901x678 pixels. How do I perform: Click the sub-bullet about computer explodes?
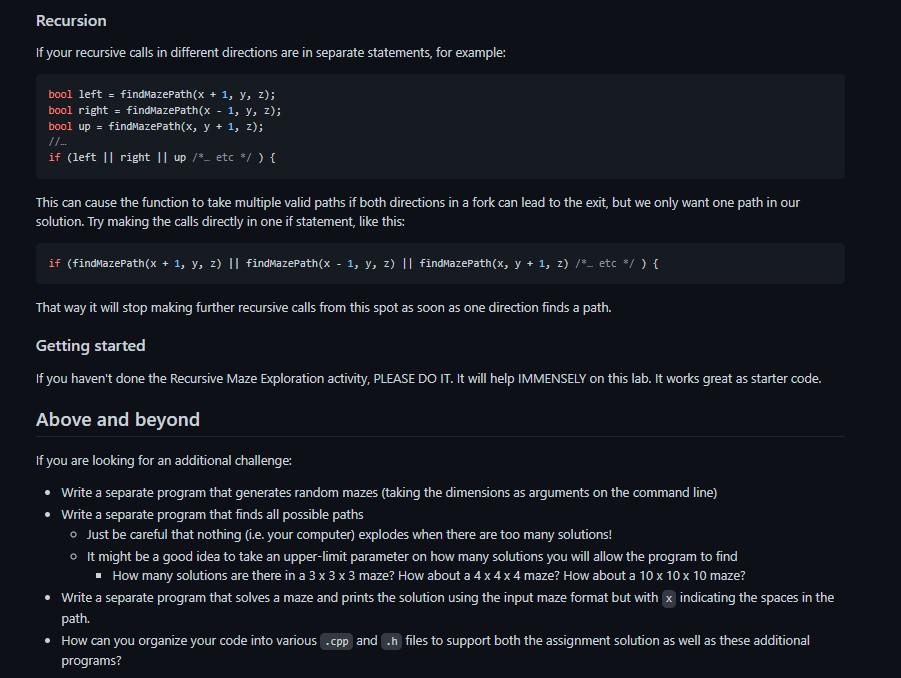pyautogui.click(x=349, y=534)
